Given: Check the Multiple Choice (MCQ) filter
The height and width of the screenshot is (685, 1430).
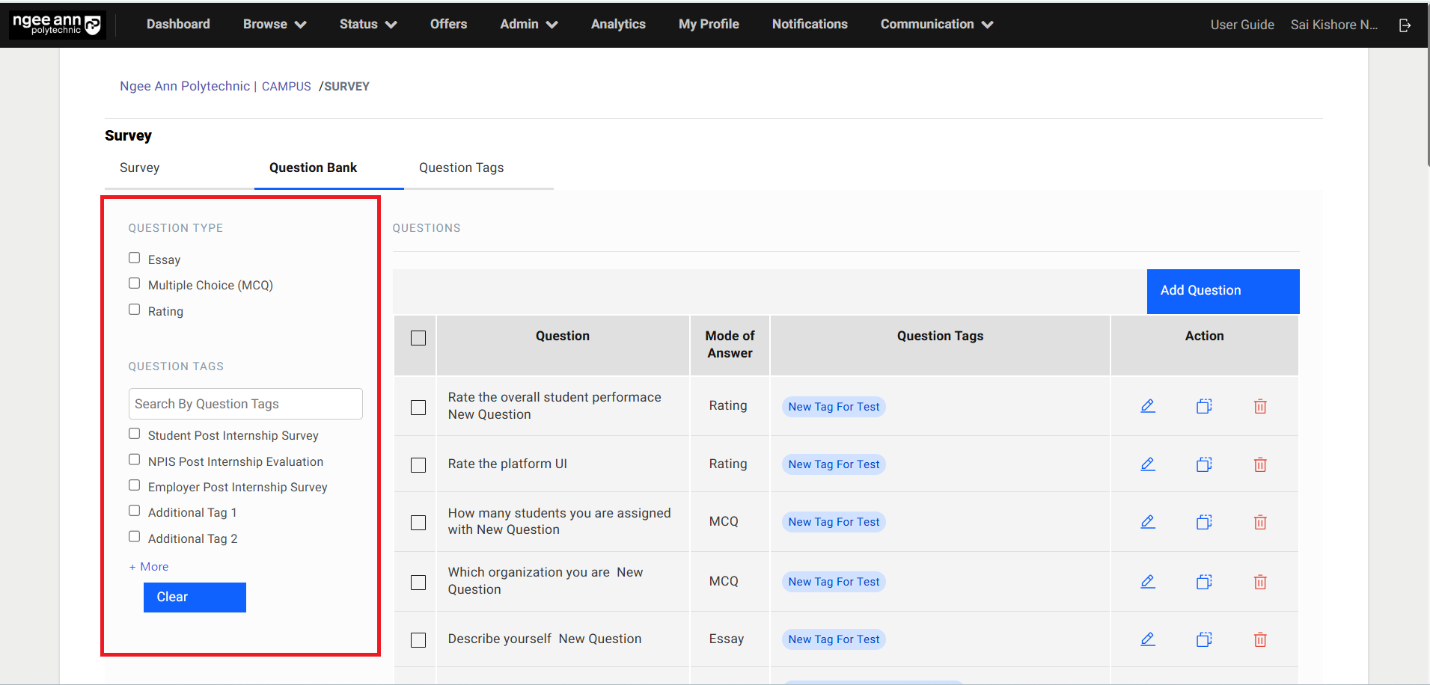Looking at the screenshot, I should coord(134,284).
